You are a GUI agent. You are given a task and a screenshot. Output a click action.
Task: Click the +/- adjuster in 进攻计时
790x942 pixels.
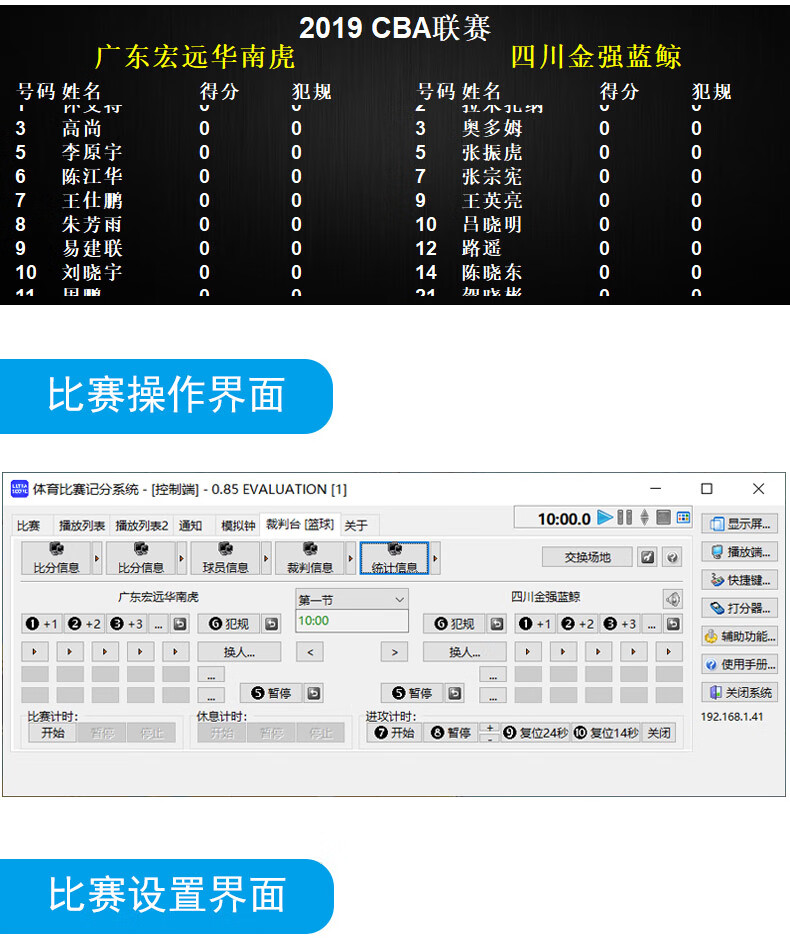pyautogui.click(x=490, y=733)
